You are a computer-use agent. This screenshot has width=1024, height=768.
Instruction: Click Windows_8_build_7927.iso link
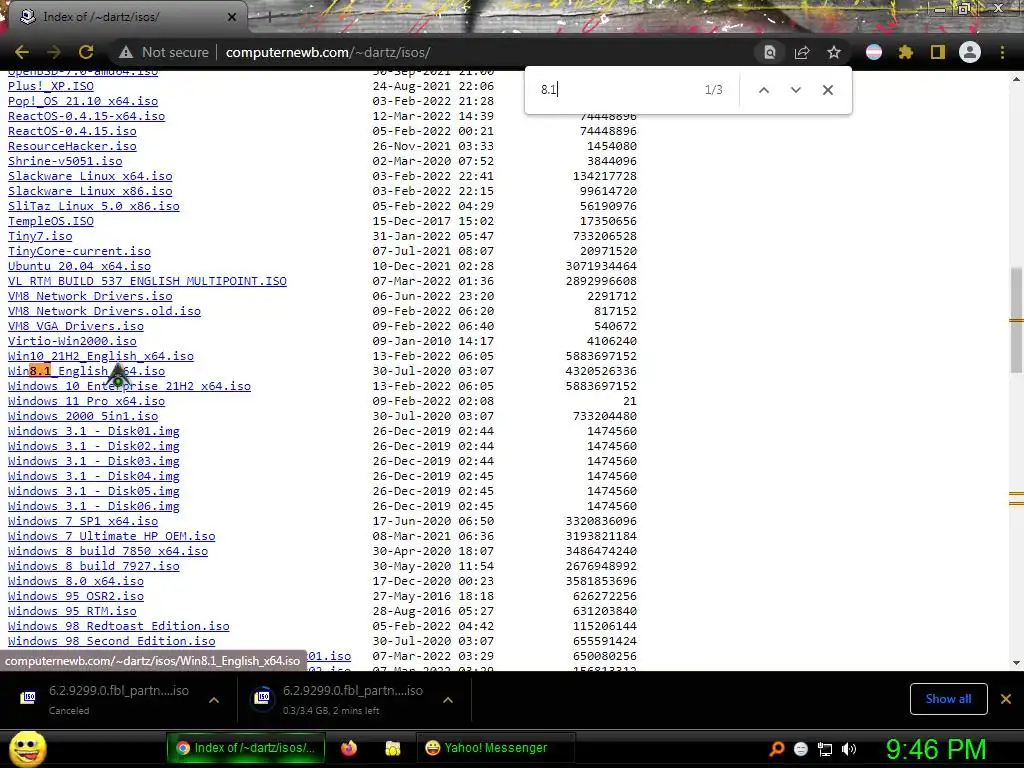click(x=93, y=566)
